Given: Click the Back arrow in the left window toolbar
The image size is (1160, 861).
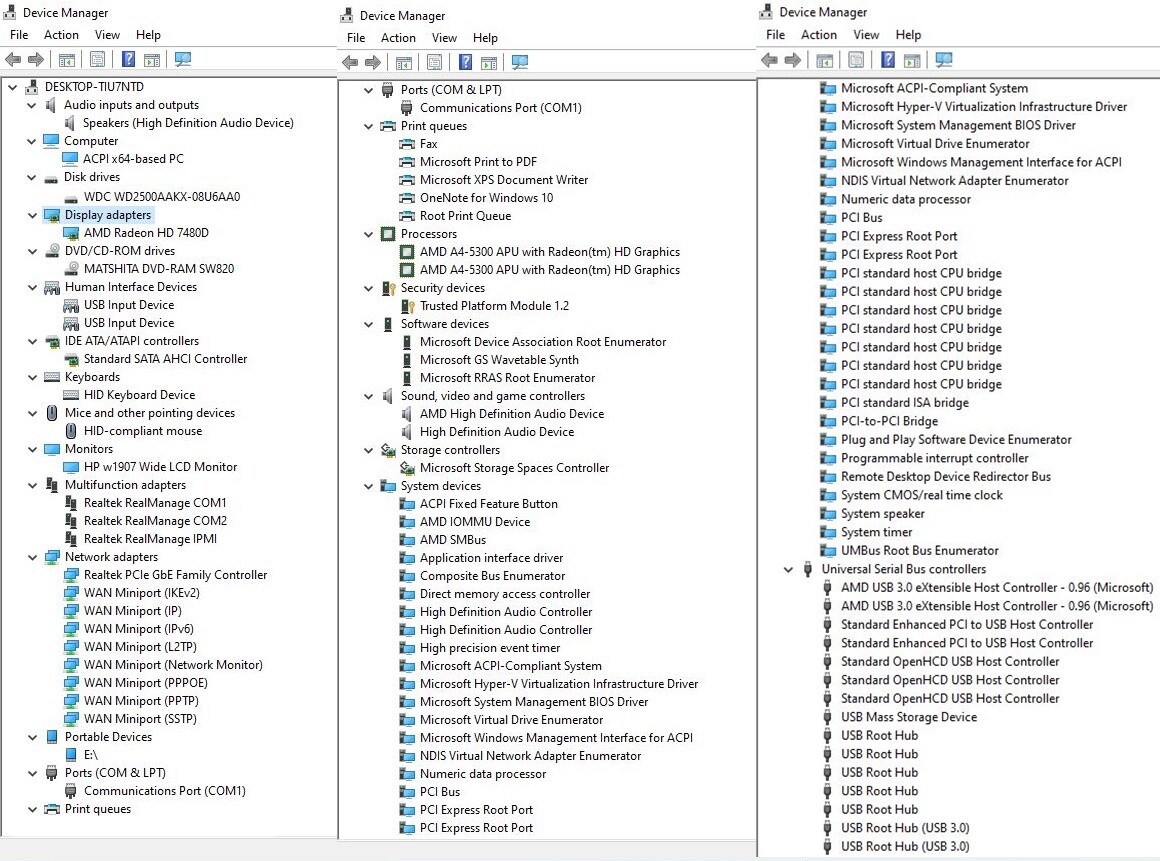Looking at the screenshot, I should coord(13,60).
